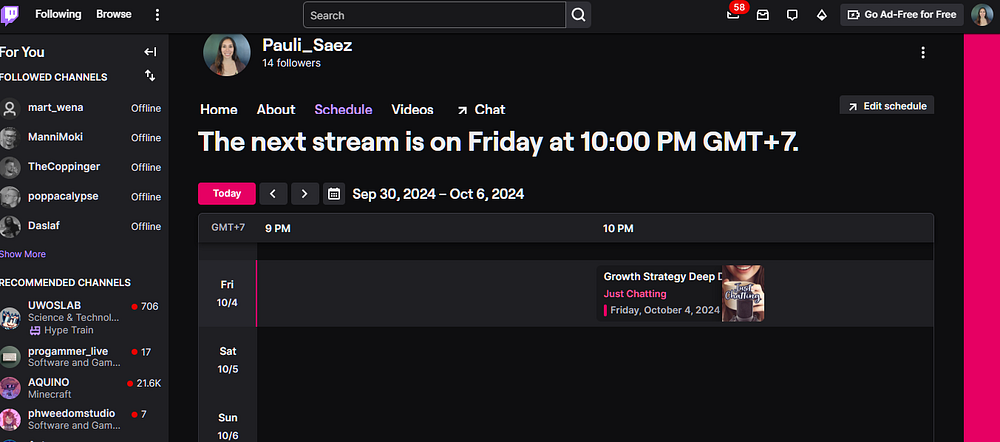This screenshot has width=1000, height=442.
Task: Click the next stream announcement heading
Action: point(498,142)
